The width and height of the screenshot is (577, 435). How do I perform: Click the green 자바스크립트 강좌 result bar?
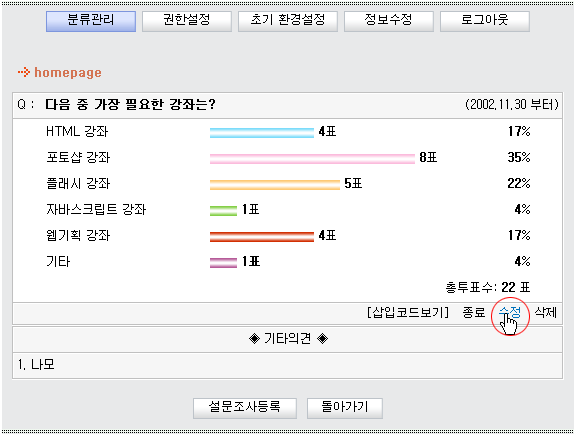coord(223,211)
